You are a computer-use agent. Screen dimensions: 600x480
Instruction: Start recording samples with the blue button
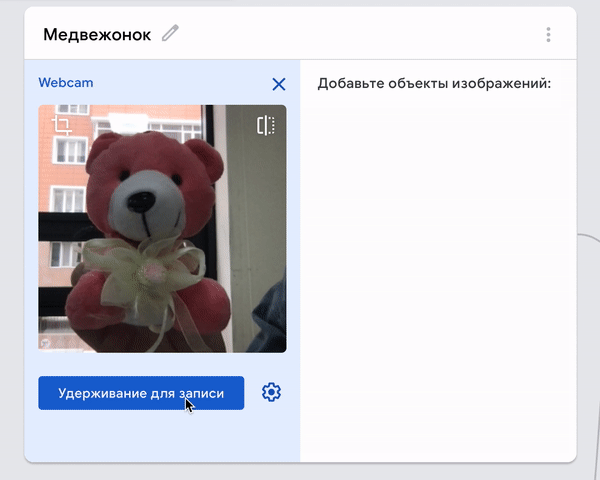141,393
